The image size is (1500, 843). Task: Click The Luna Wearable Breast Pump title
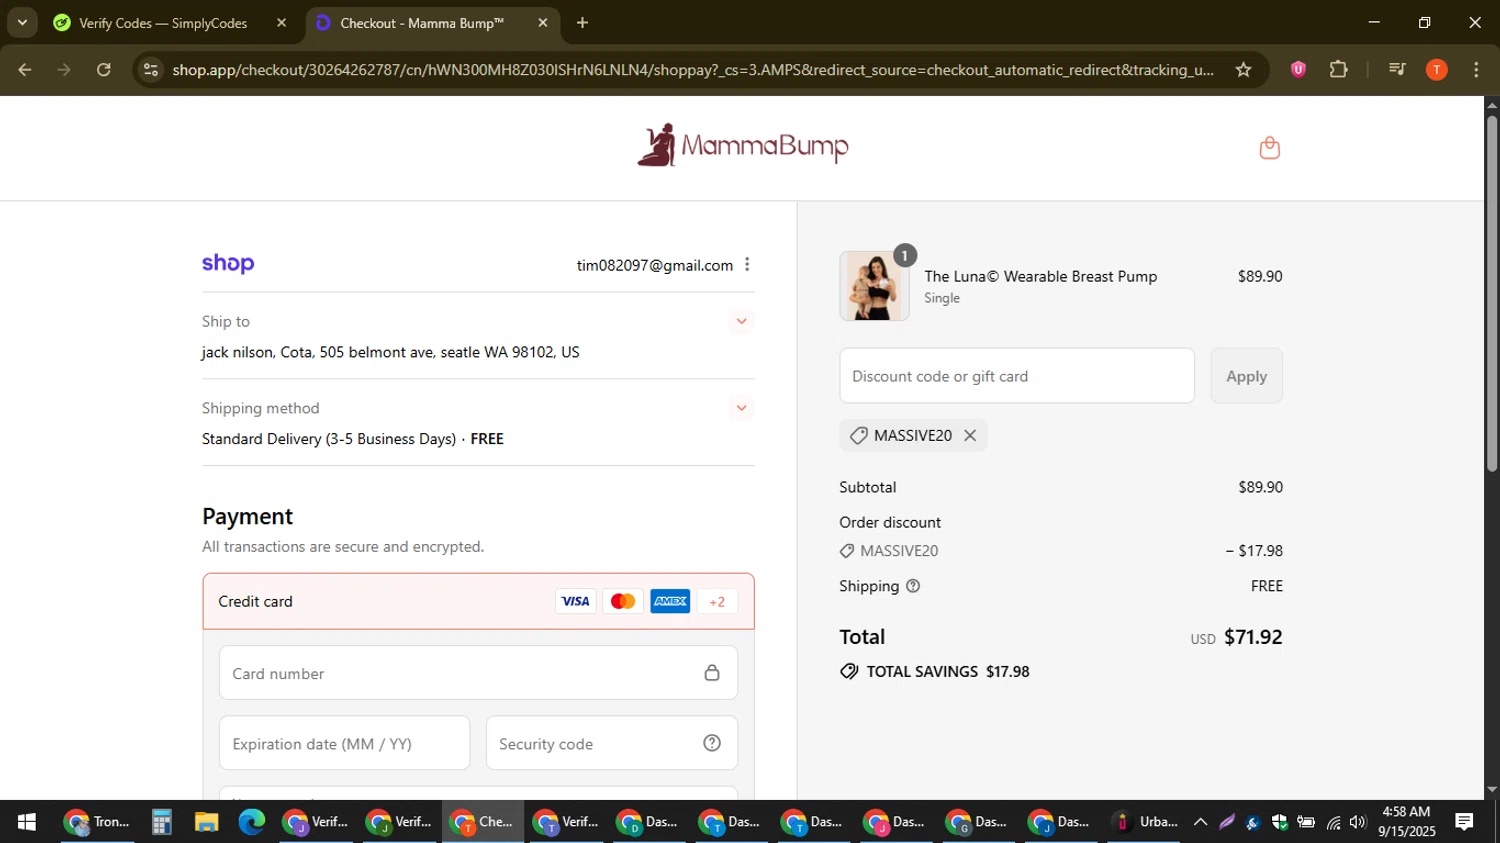(x=1040, y=276)
